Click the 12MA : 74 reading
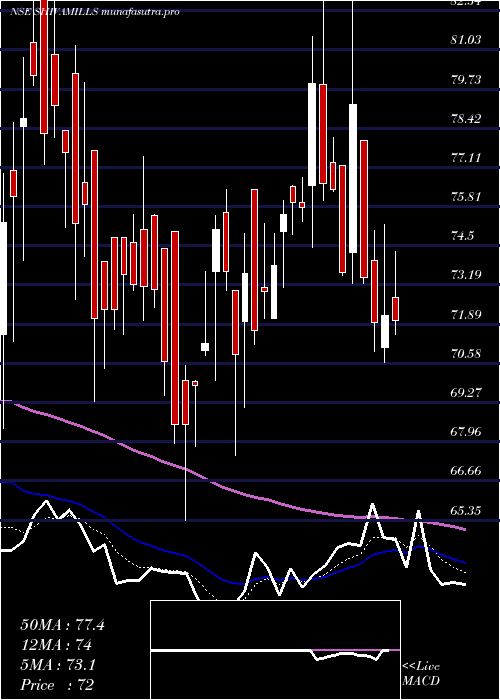 coord(56,646)
